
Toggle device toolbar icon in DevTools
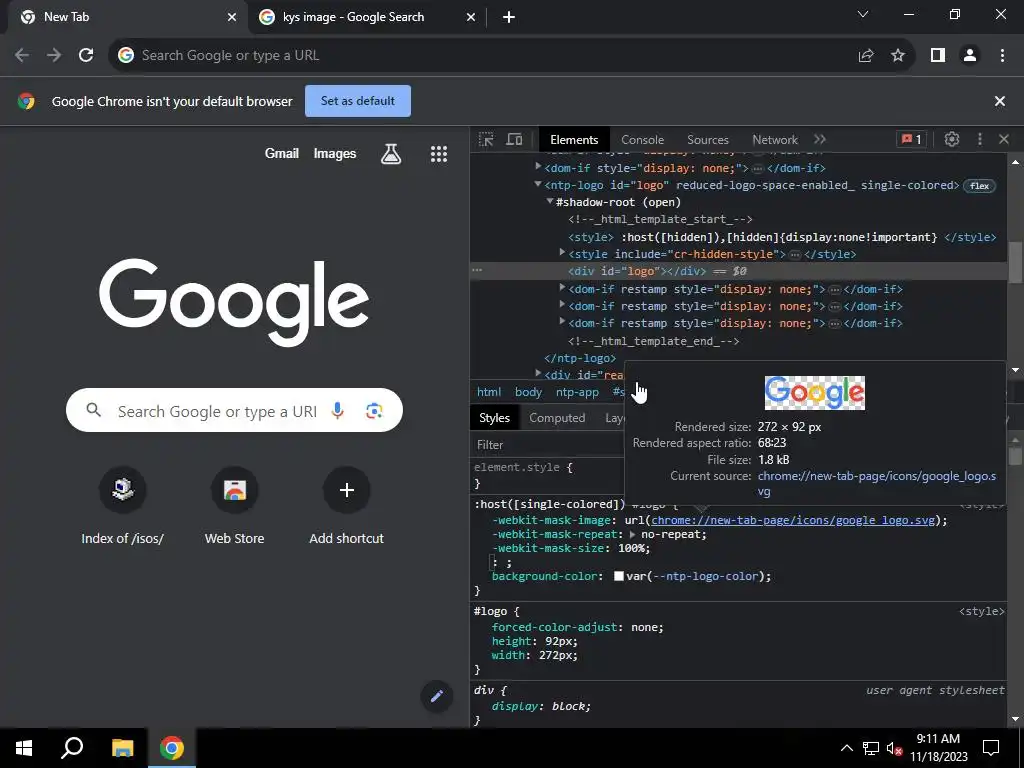pyautogui.click(x=515, y=139)
